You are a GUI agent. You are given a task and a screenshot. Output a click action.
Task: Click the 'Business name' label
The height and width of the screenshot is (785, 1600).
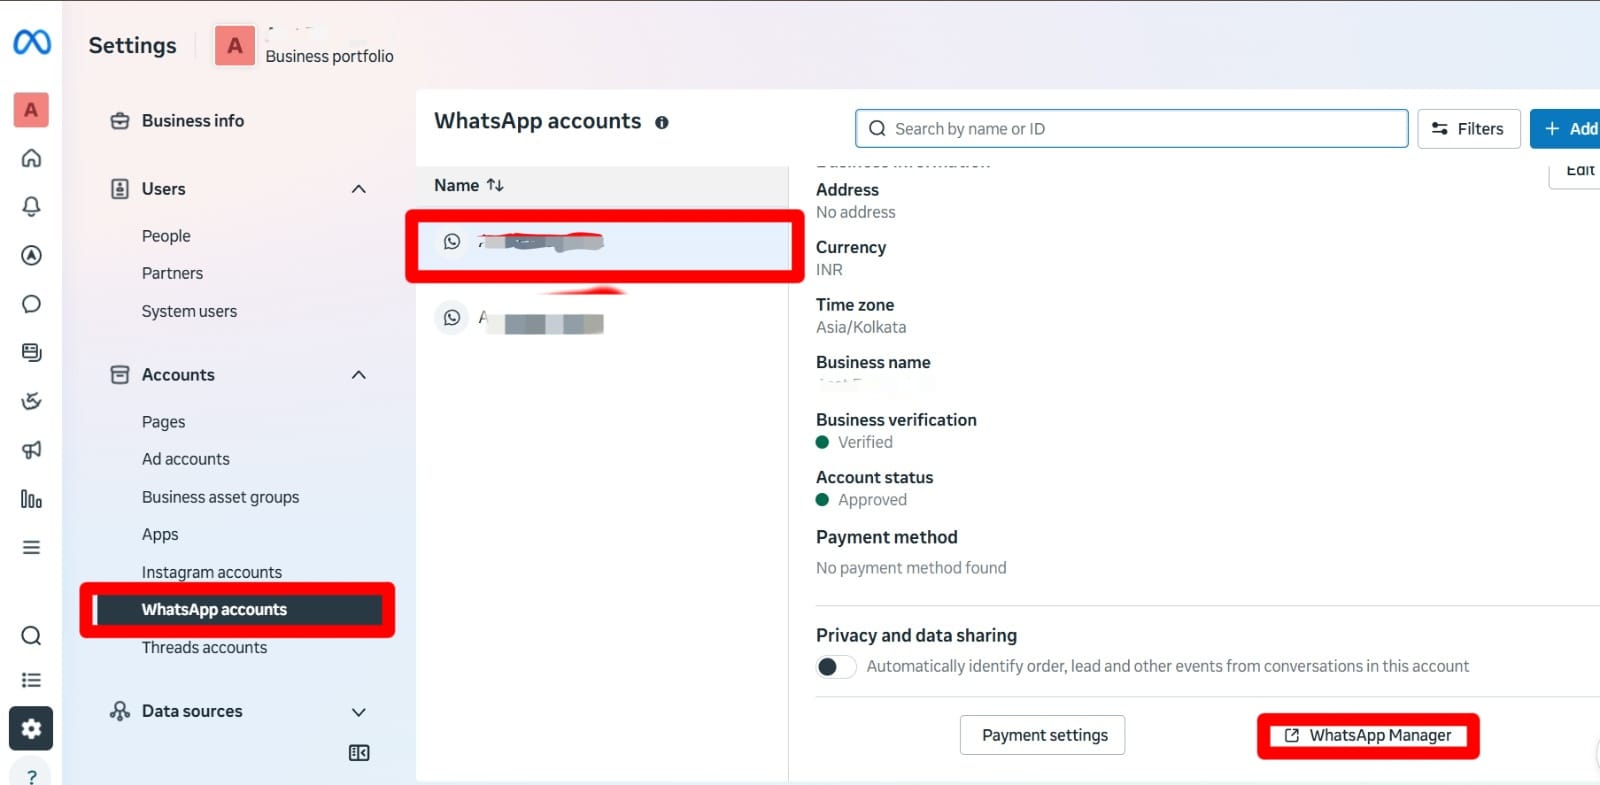click(x=873, y=362)
